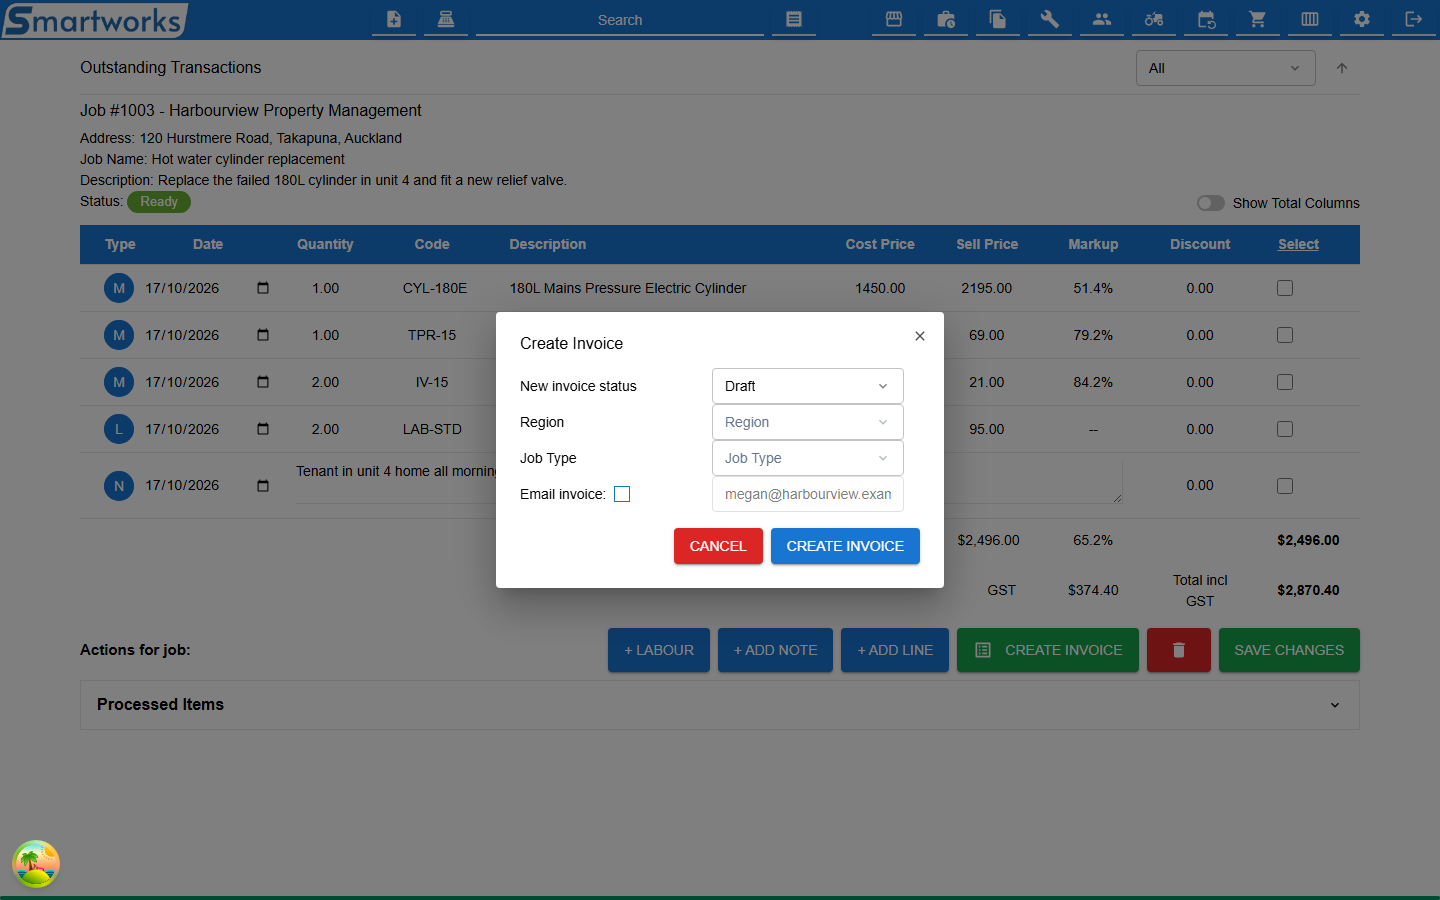Click the wrench tools icon
The width and height of the screenshot is (1440, 900).
click(x=1050, y=19)
